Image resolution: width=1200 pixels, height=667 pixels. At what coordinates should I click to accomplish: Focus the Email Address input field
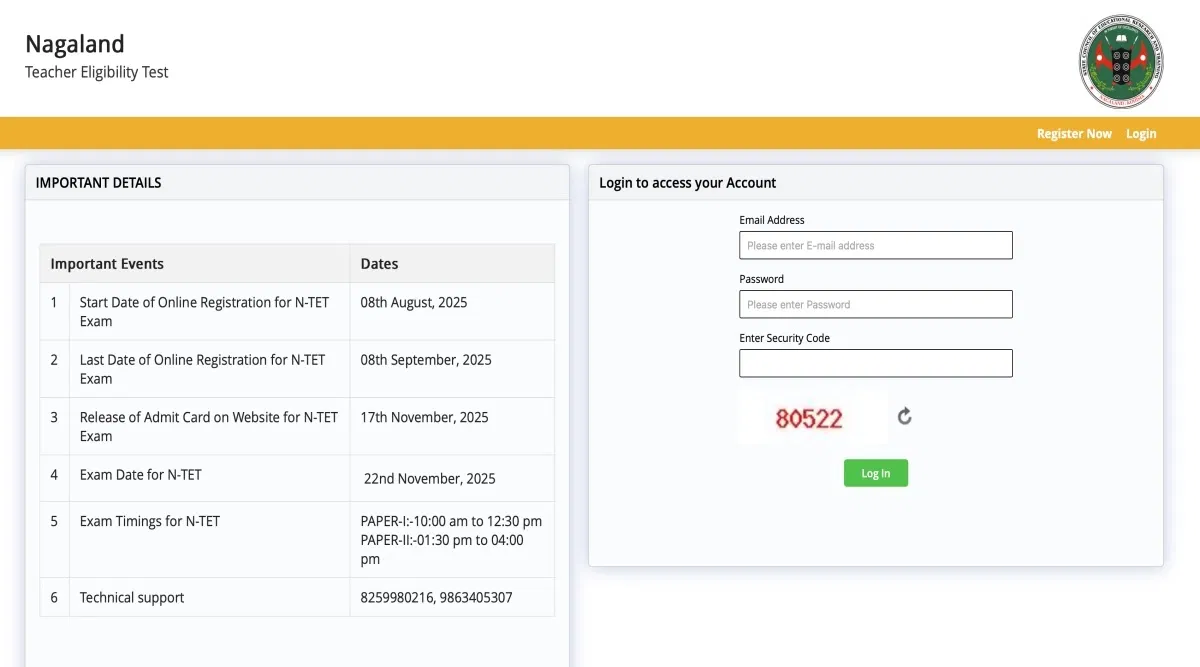click(875, 245)
